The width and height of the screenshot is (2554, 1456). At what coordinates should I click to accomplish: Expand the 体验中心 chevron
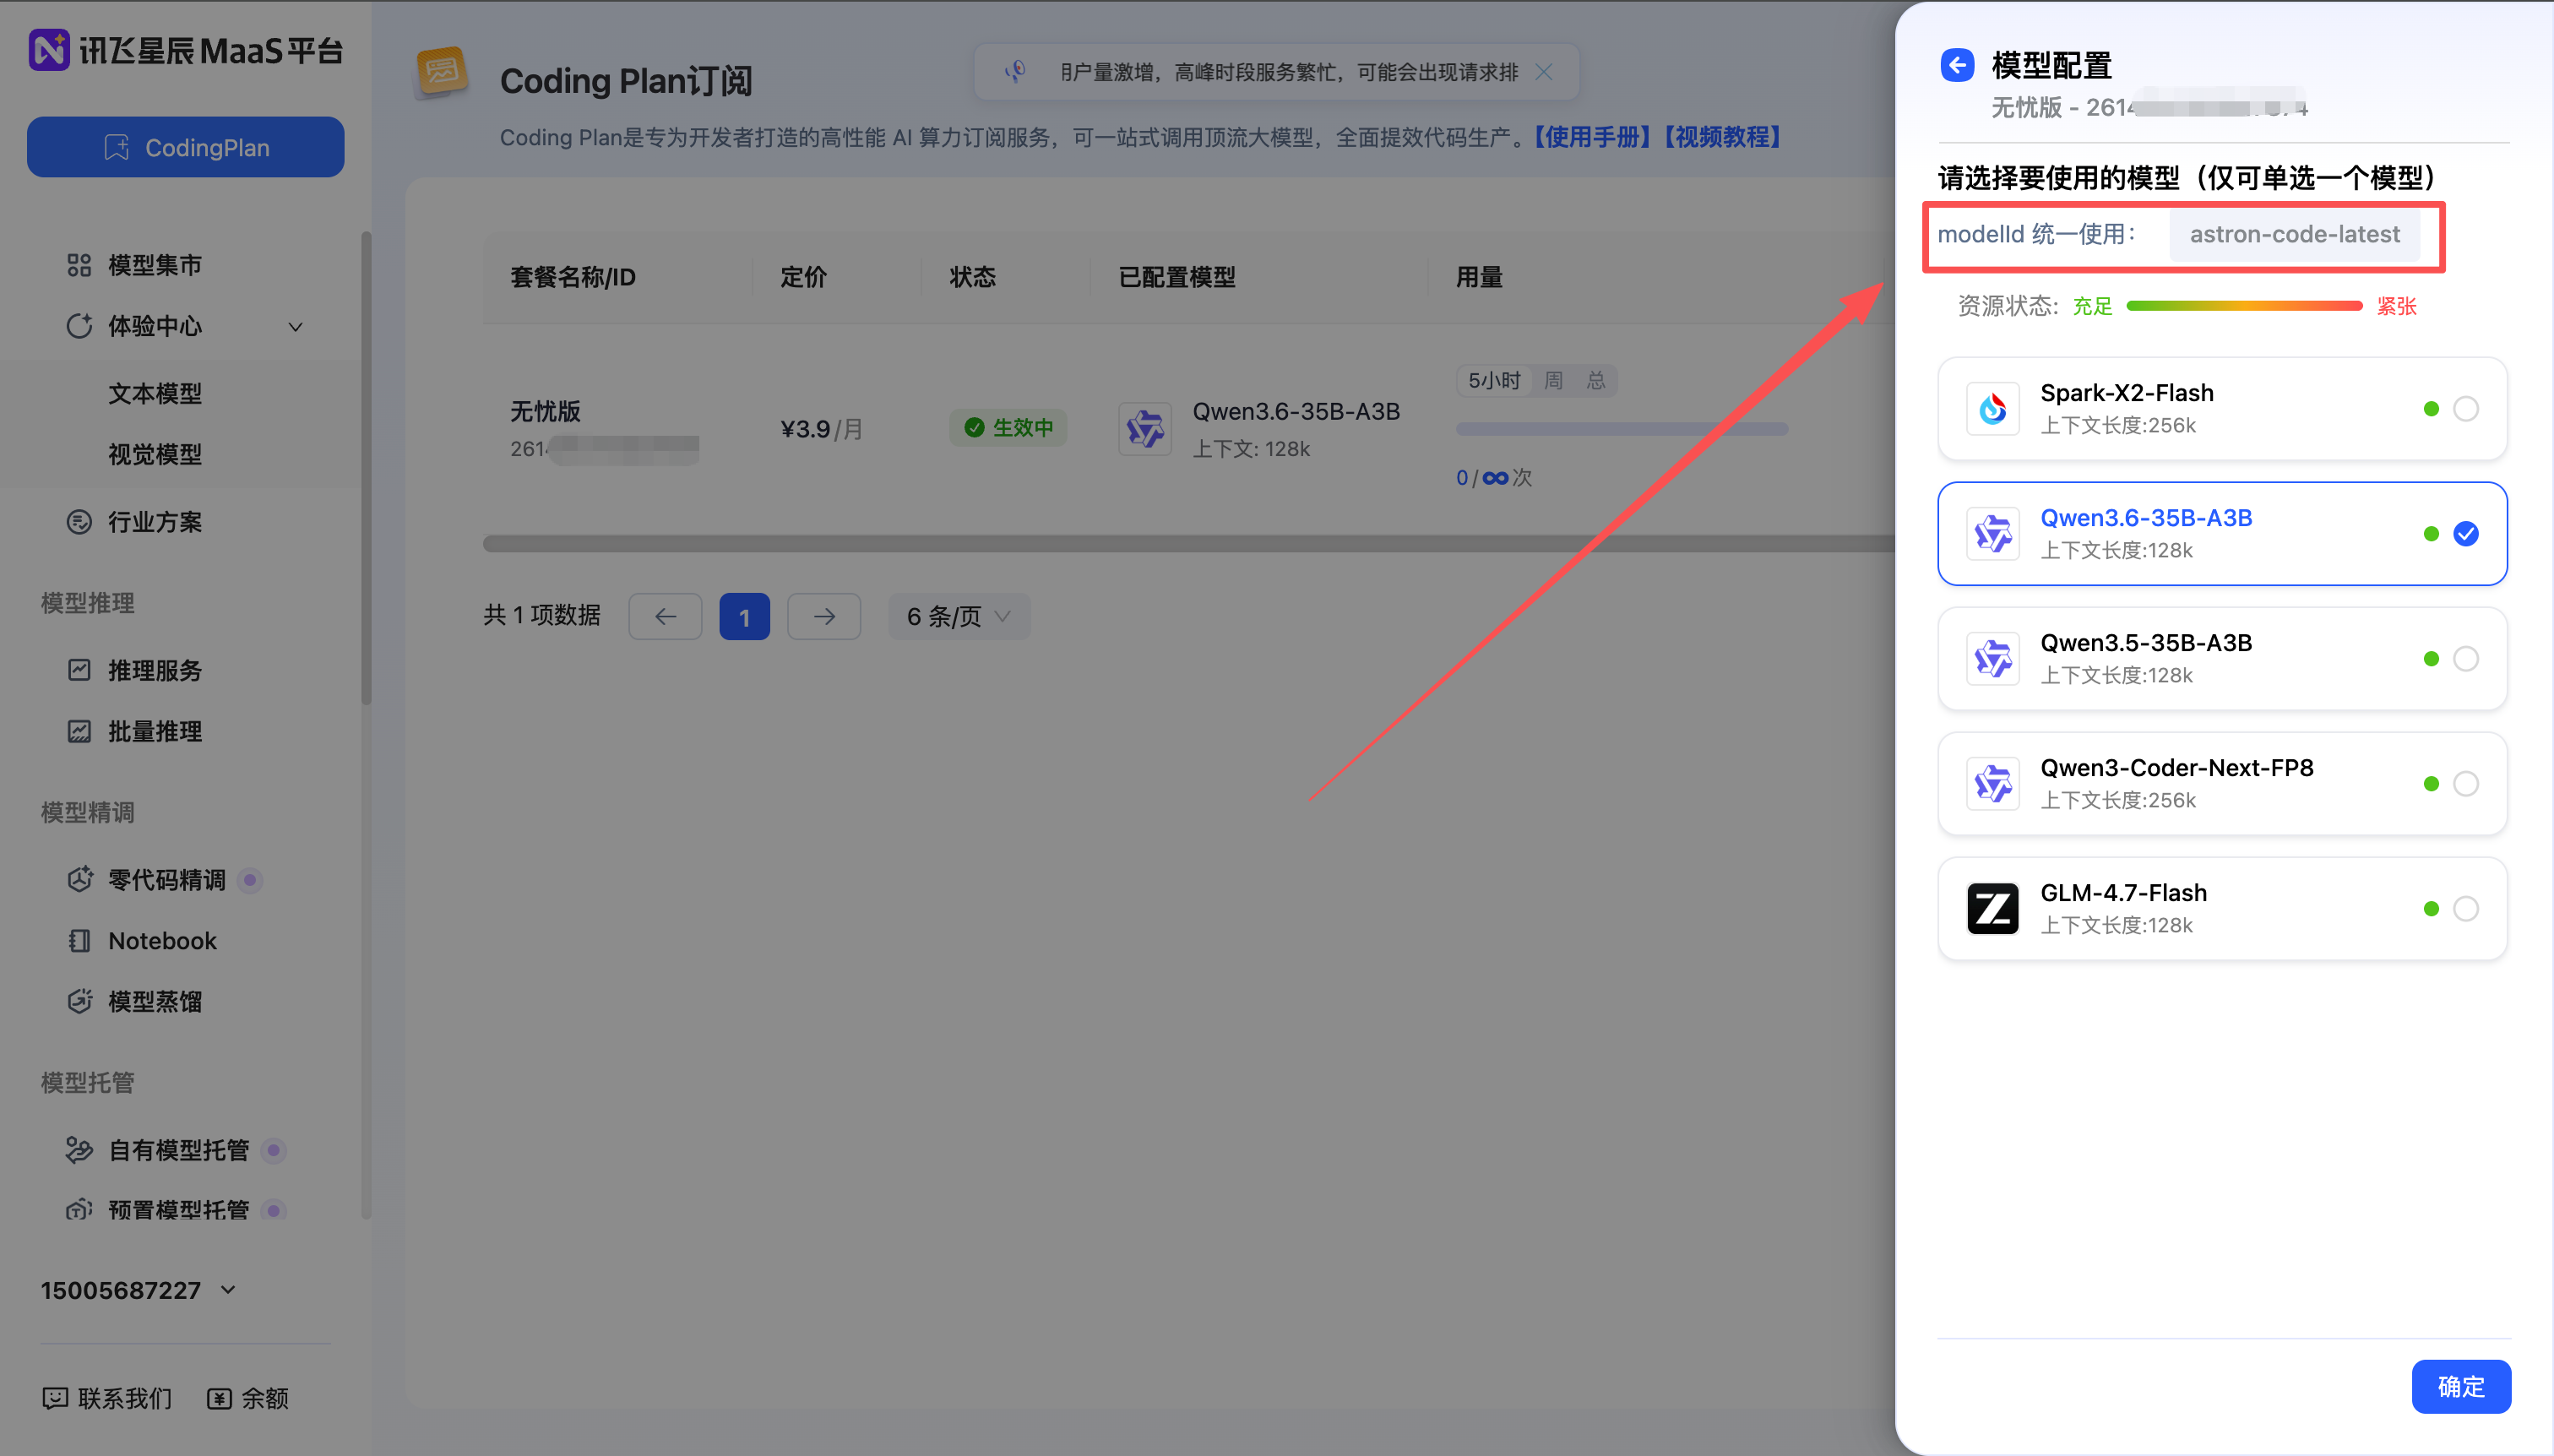tap(295, 327)
